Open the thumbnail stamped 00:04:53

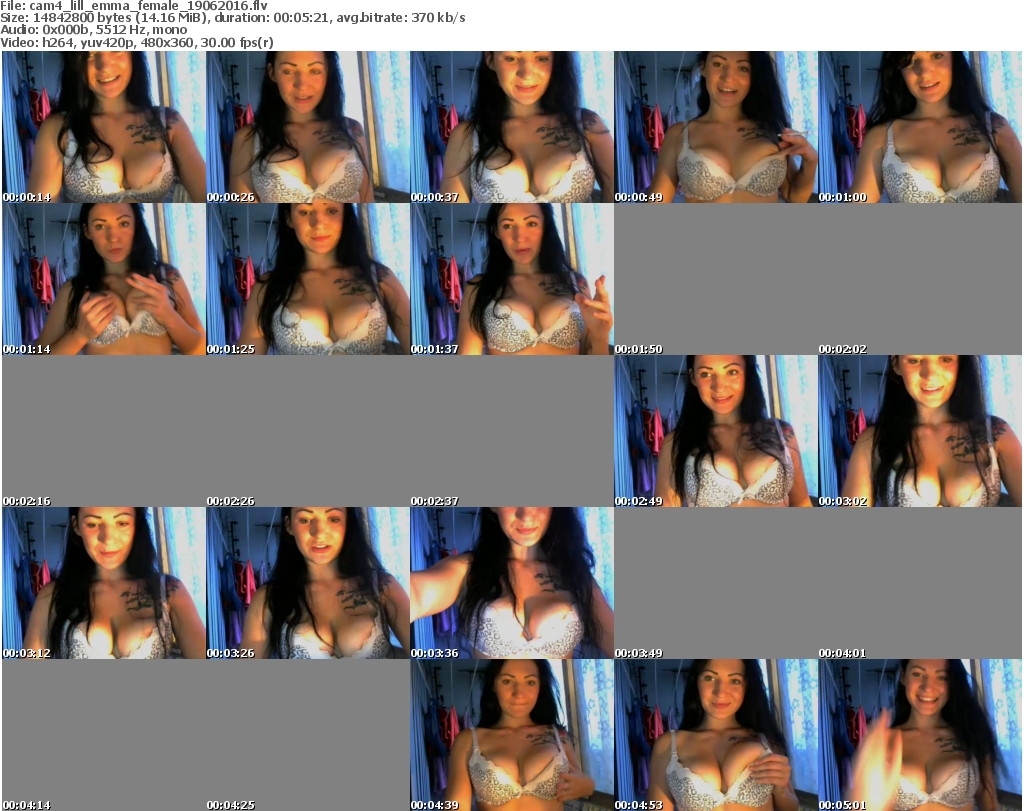pos(716,735)
